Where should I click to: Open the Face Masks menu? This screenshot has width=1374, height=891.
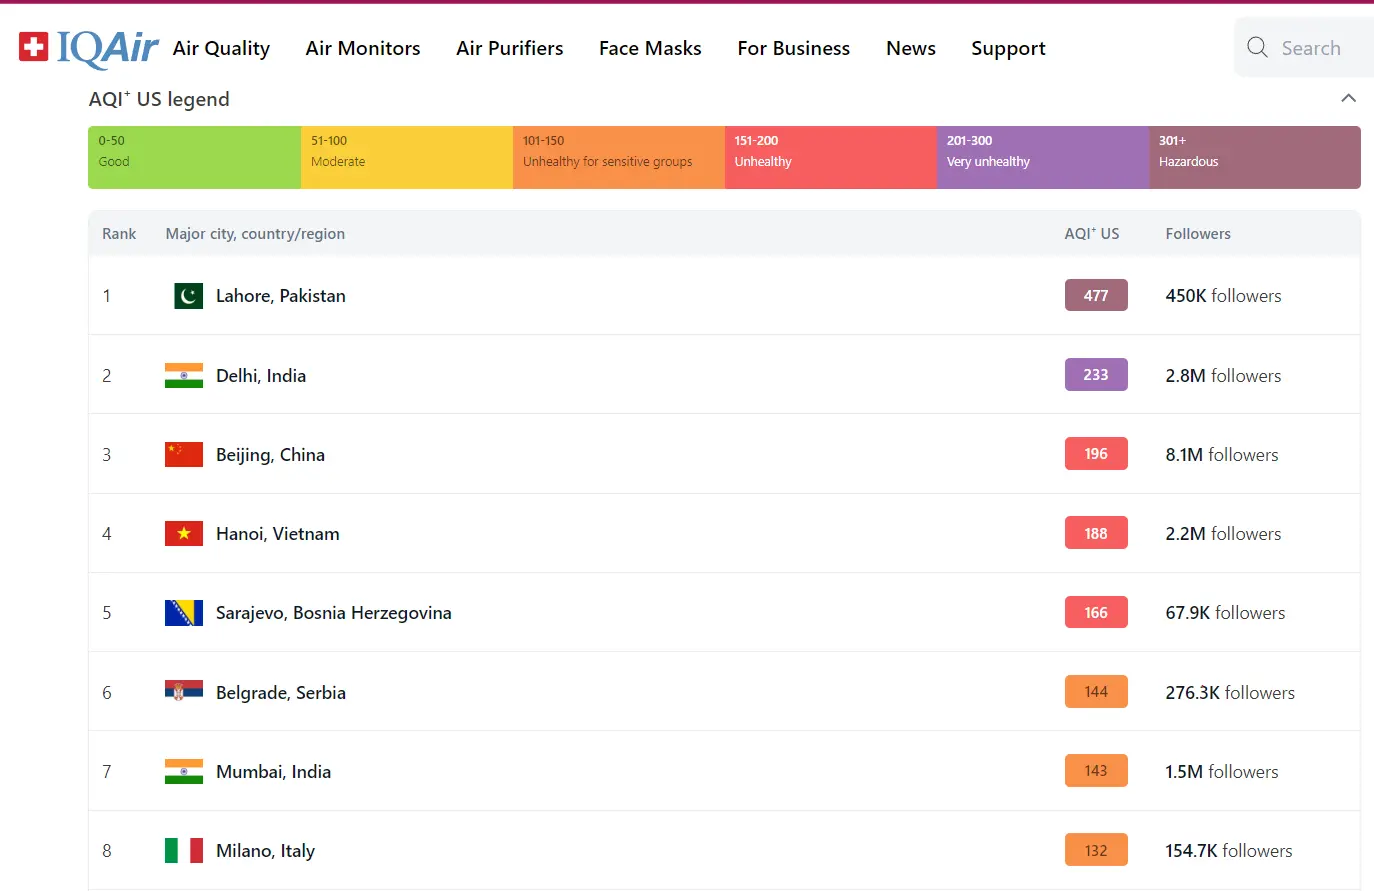click(650, 48)
